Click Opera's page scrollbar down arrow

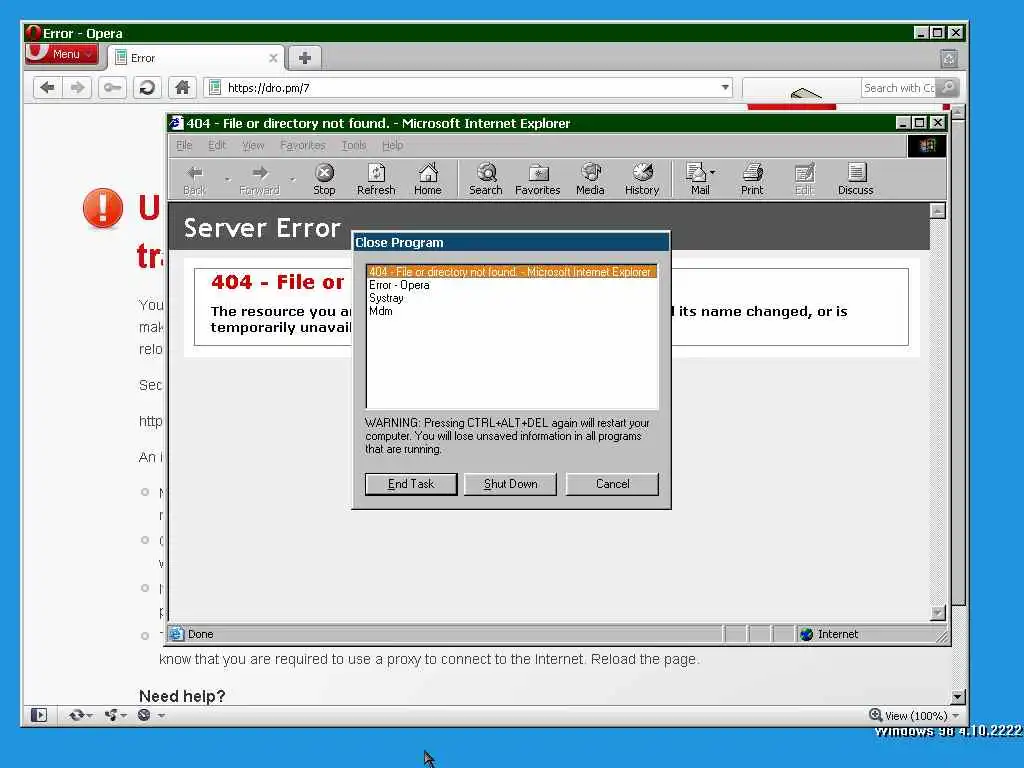click(x=957, y=697)
